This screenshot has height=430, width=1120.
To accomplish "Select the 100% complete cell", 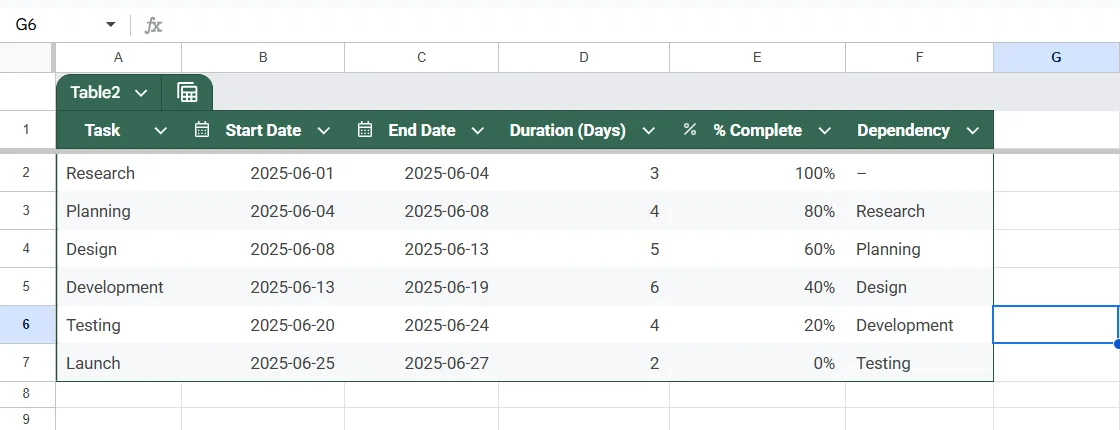I will point(757,173).
